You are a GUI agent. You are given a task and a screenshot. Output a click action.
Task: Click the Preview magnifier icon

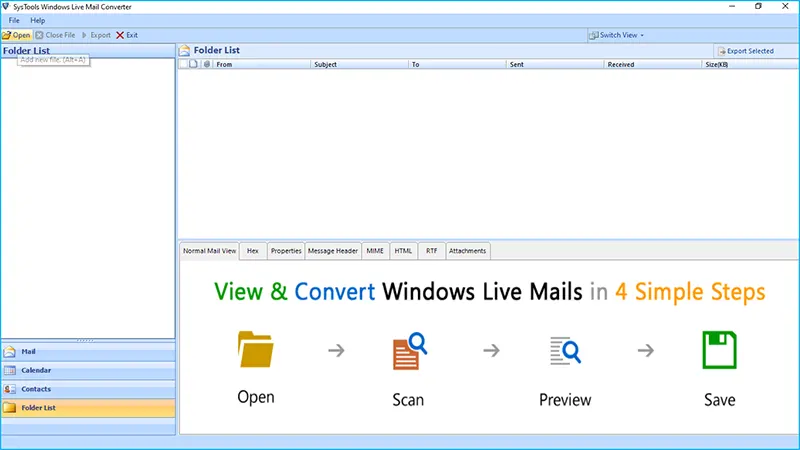click(x=565, y=351)
